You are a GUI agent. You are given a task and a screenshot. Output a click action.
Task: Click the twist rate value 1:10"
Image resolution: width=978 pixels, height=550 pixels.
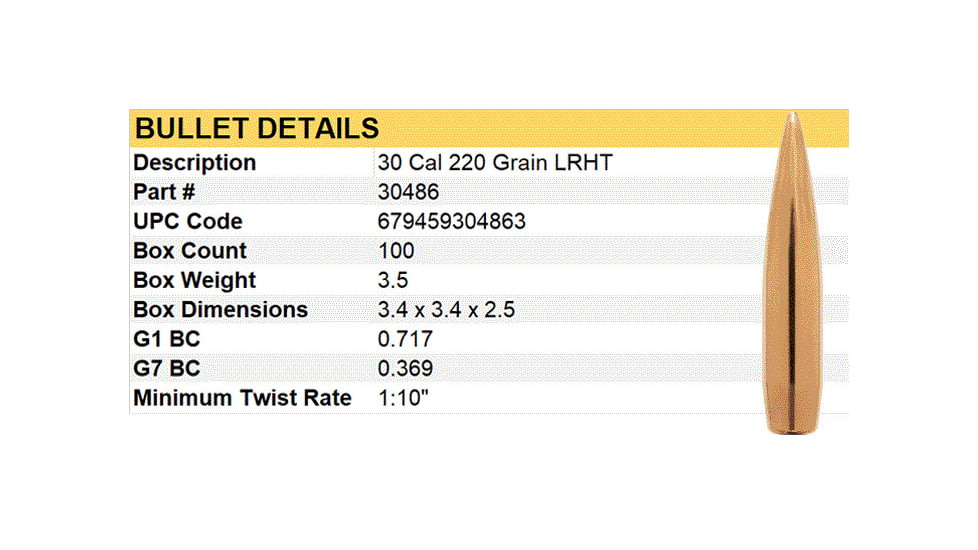coord(404,398)
